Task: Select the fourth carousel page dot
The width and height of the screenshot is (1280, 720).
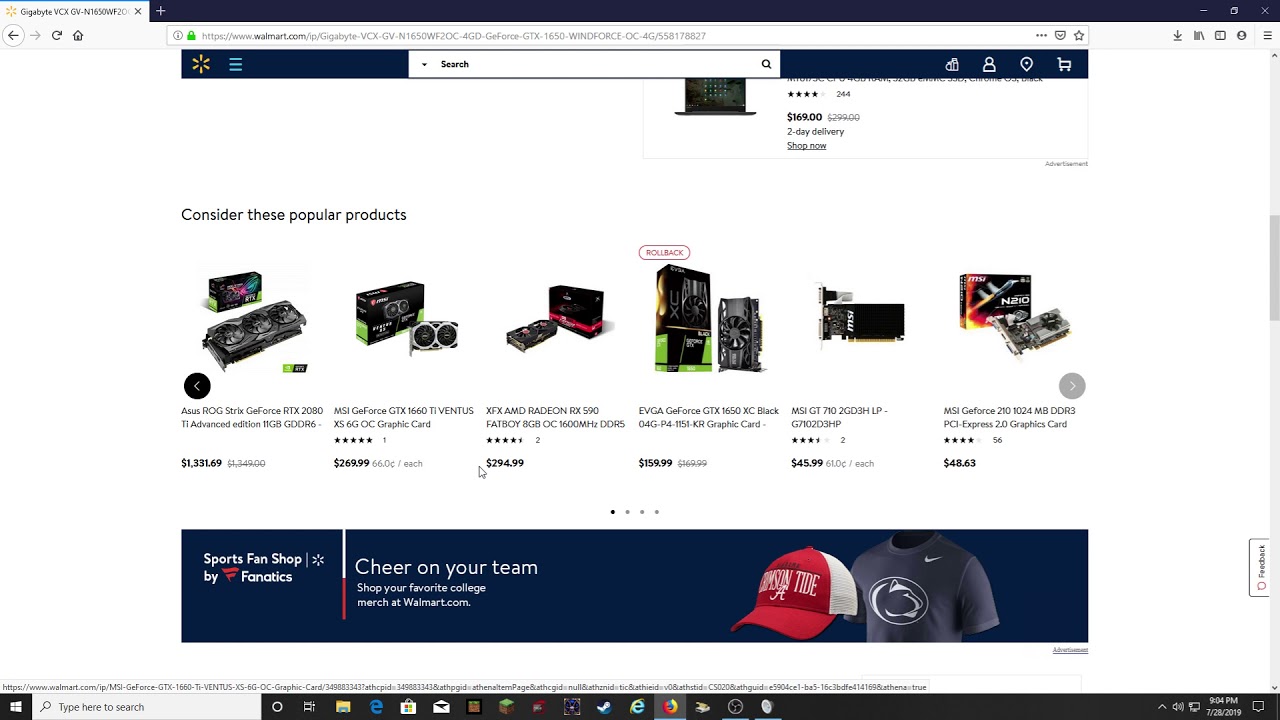Action: coord(657,512)
